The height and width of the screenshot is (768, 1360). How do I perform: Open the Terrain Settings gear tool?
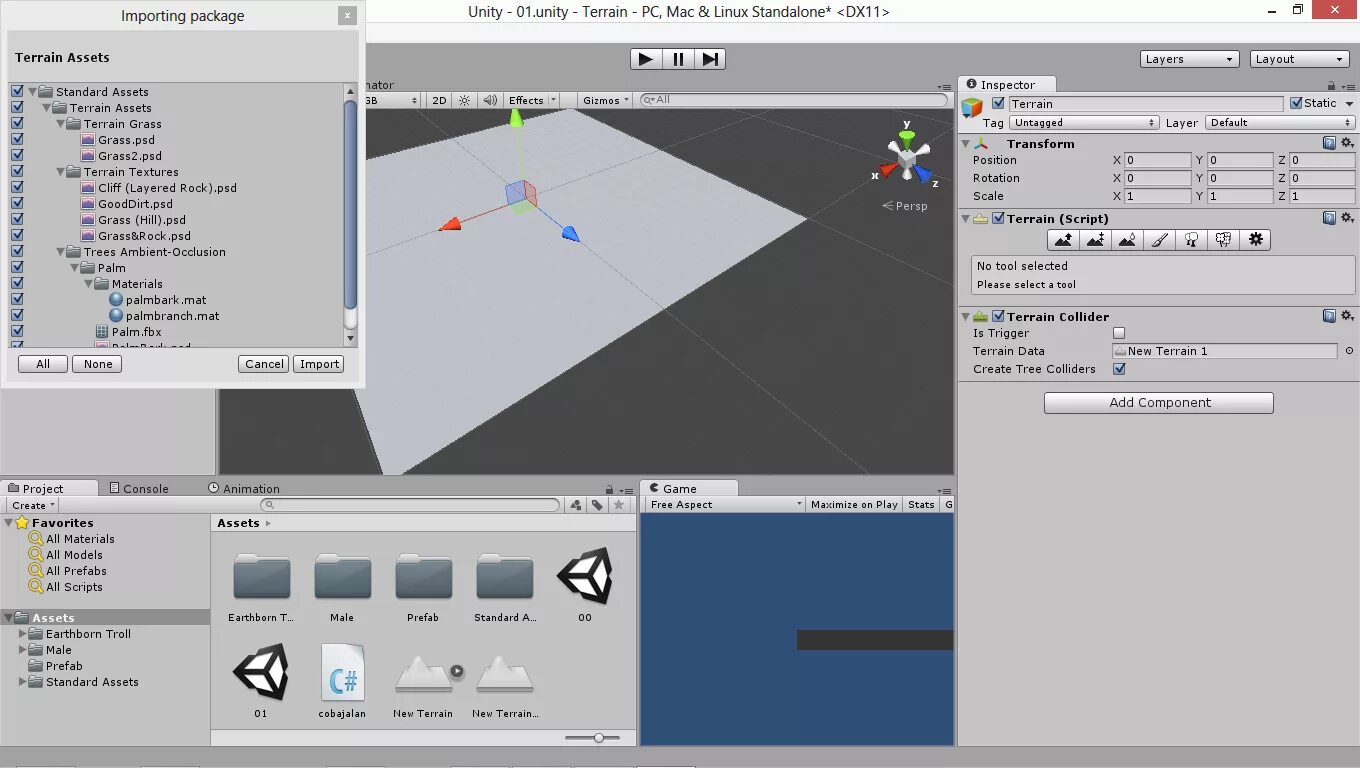click(x=1256, y=240)
